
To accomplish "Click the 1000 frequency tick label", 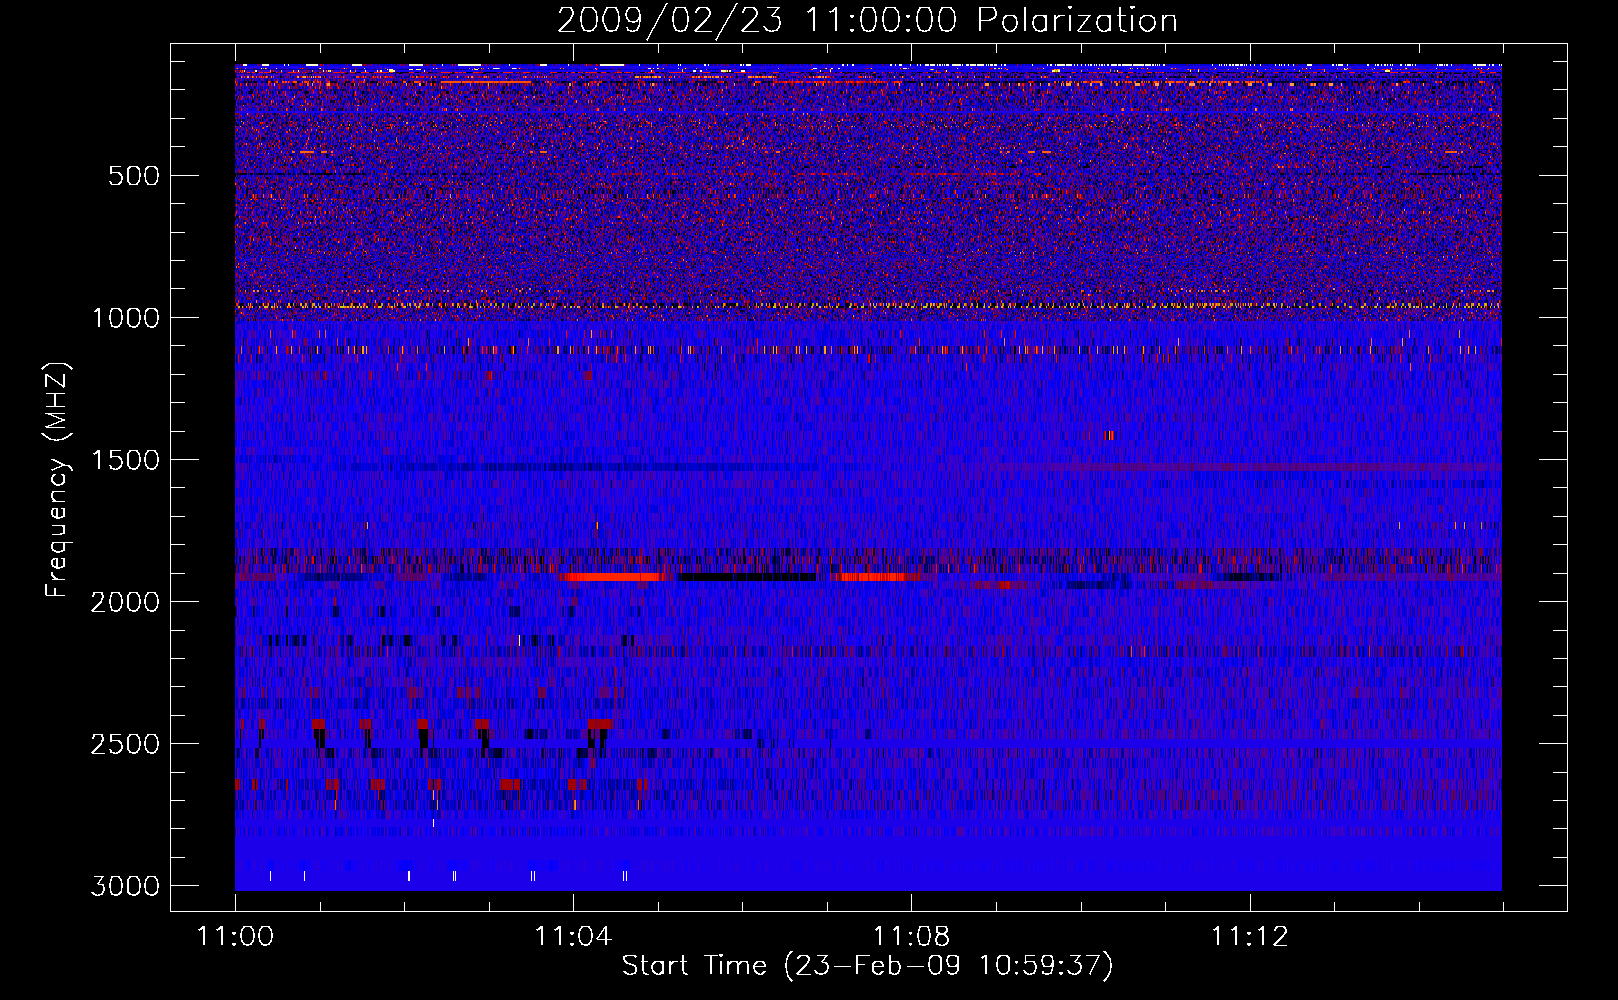I will tap(125, 318).
